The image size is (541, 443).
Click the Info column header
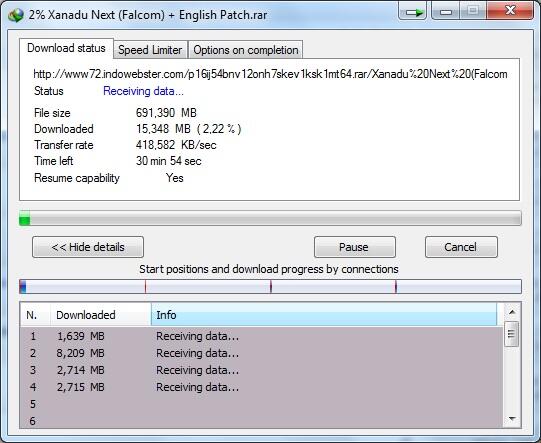click(x=324, y=315)
